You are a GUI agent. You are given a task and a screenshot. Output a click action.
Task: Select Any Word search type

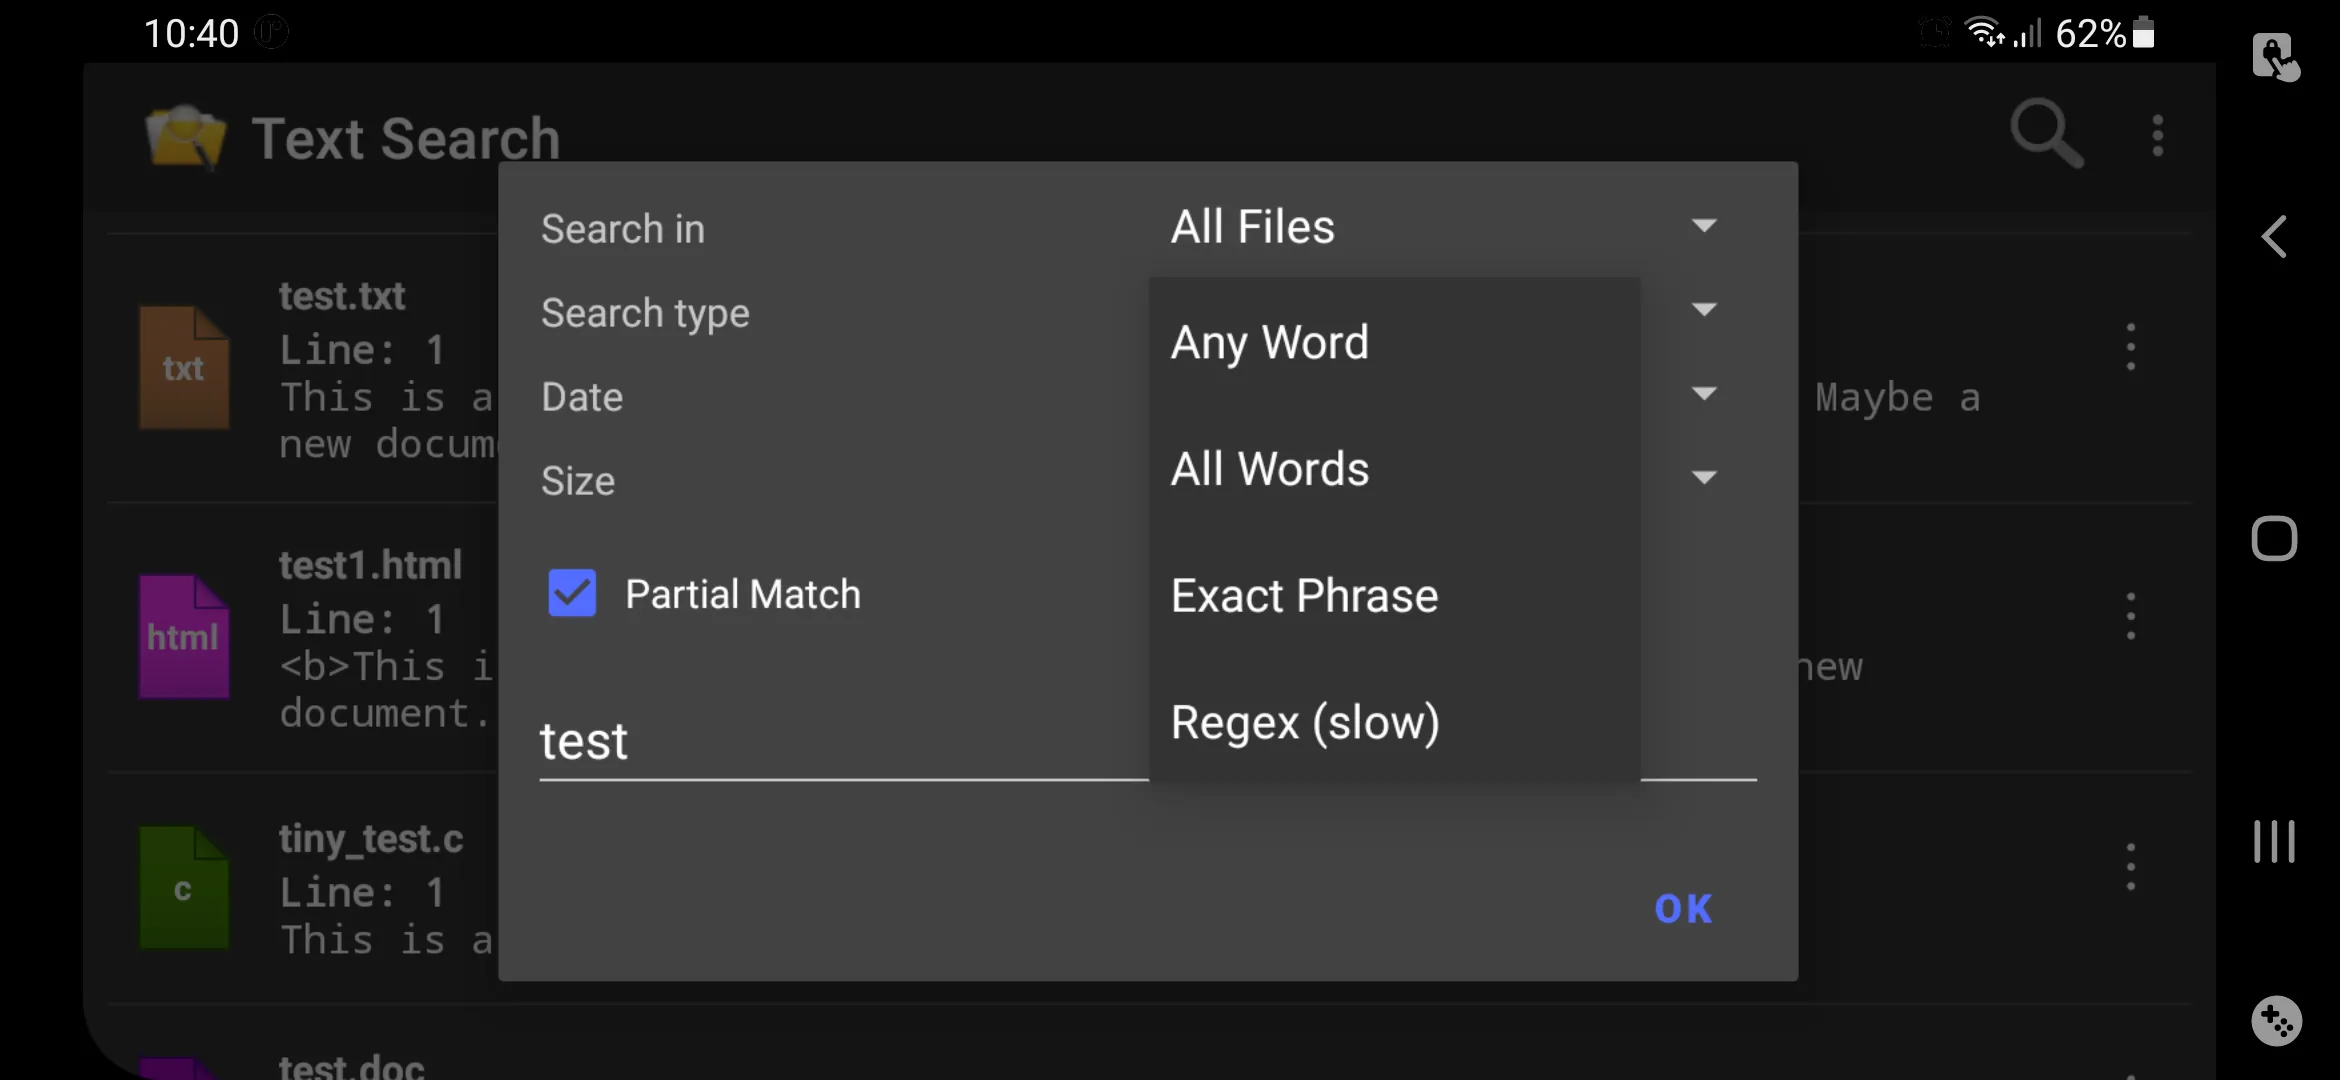tap(1268, 340)
